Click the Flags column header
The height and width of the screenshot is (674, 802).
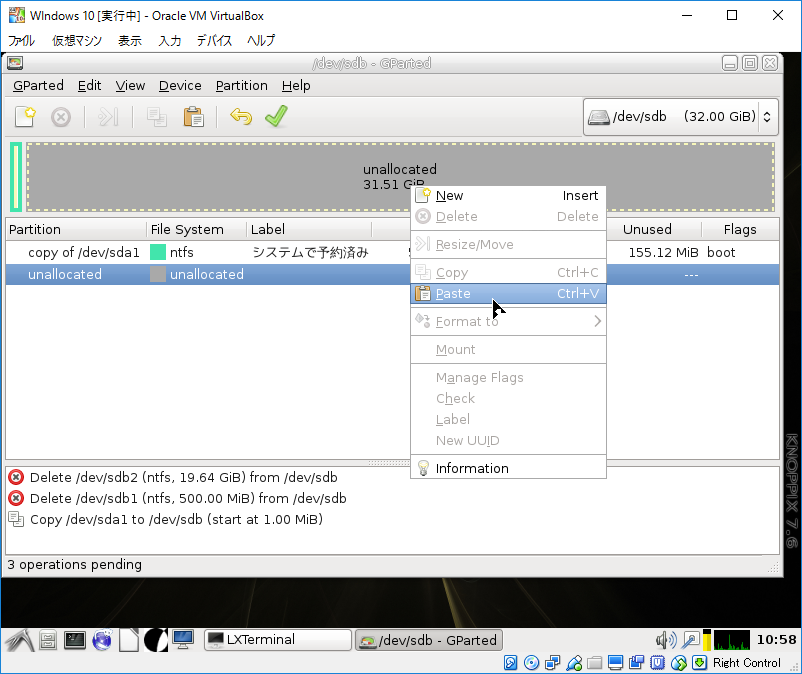[x=740, y=230]
